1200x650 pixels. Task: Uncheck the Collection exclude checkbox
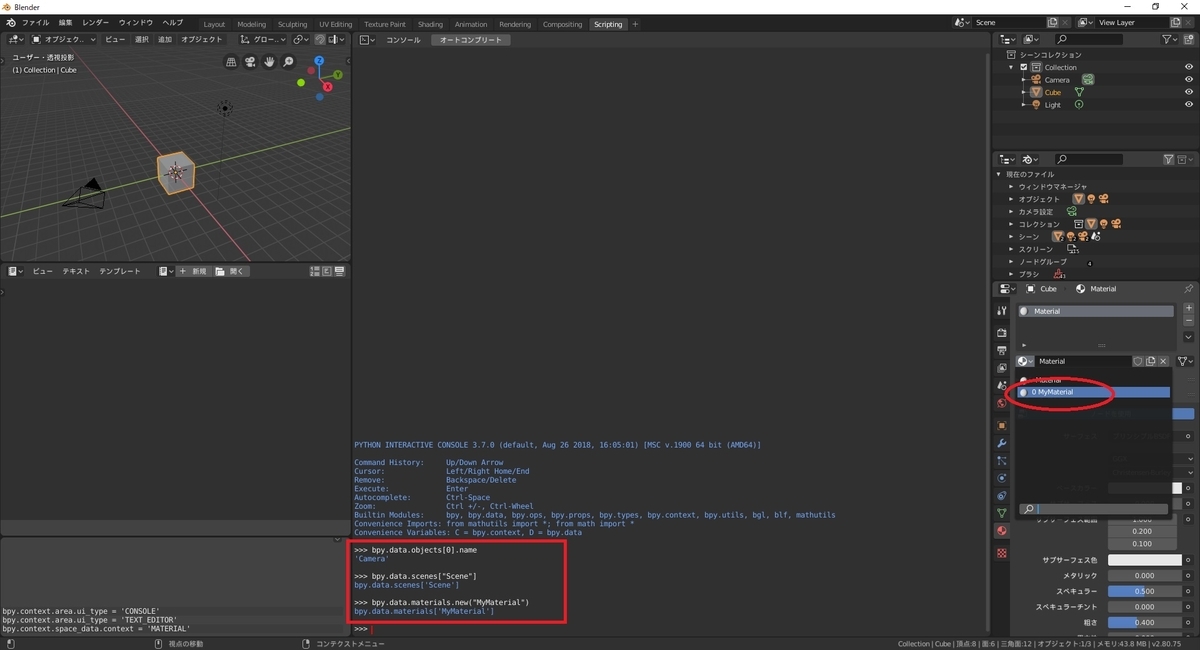point(1024,67)
